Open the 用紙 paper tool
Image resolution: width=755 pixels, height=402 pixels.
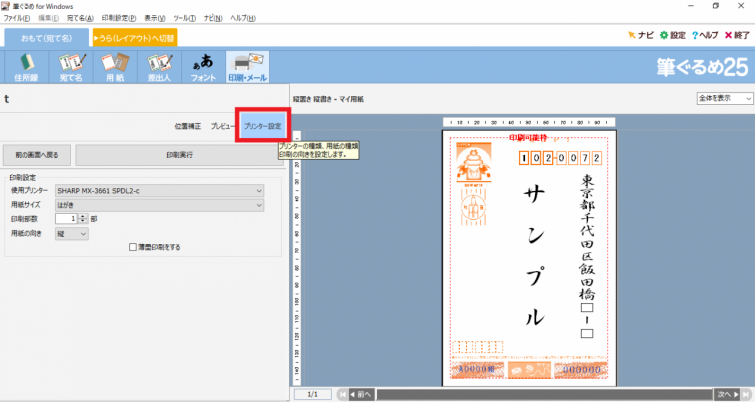115,67
